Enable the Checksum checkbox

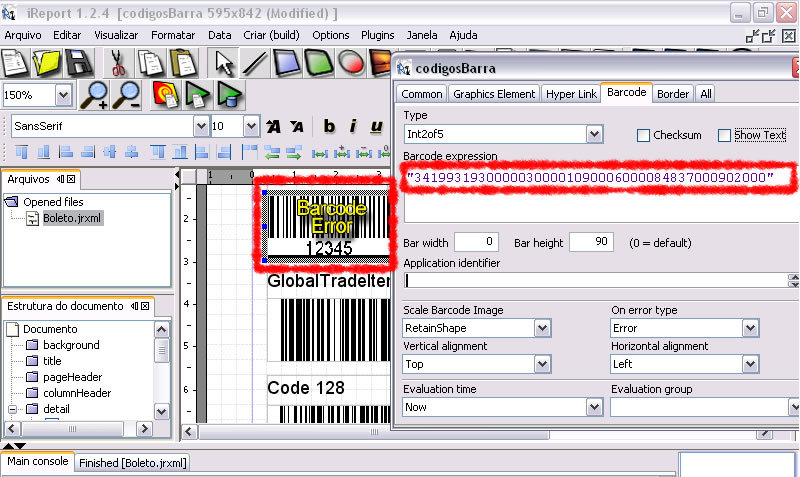[643, 135]
